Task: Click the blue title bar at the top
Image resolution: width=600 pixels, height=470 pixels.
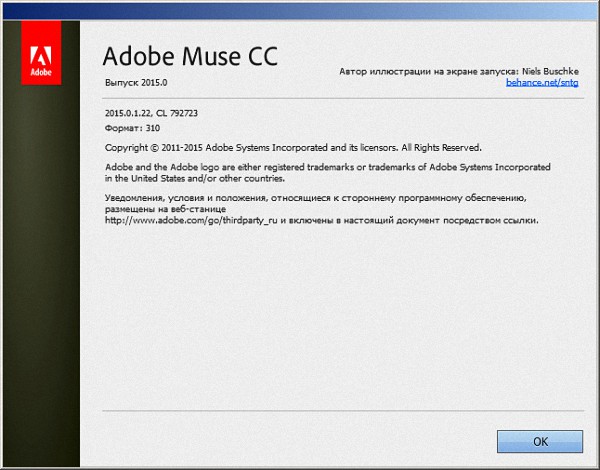Action: [x=300, y=9]
